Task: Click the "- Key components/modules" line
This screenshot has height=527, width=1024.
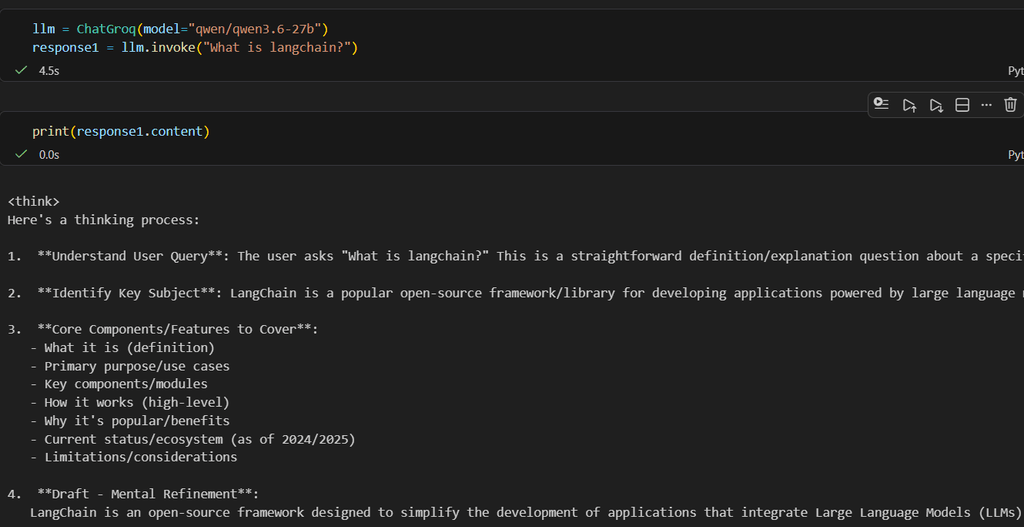Action: pos(118,384)
